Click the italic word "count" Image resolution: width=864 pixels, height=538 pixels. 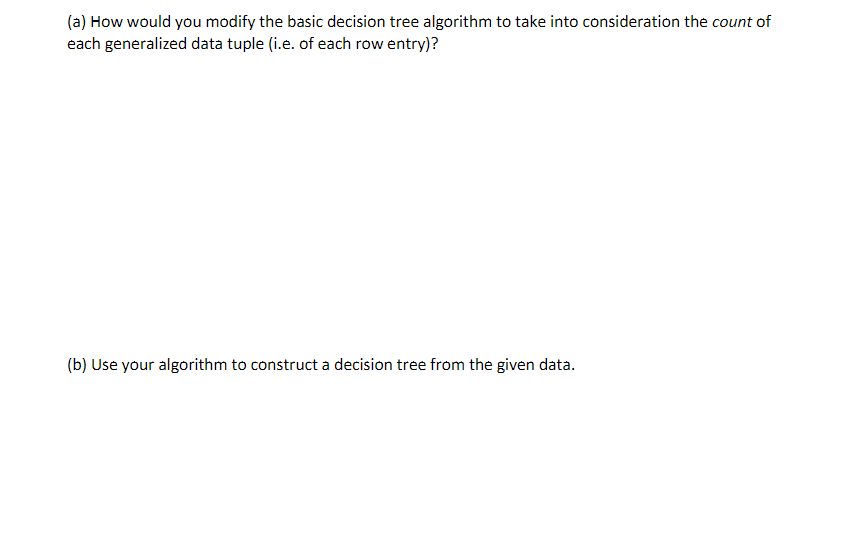(x=732, y=22)
